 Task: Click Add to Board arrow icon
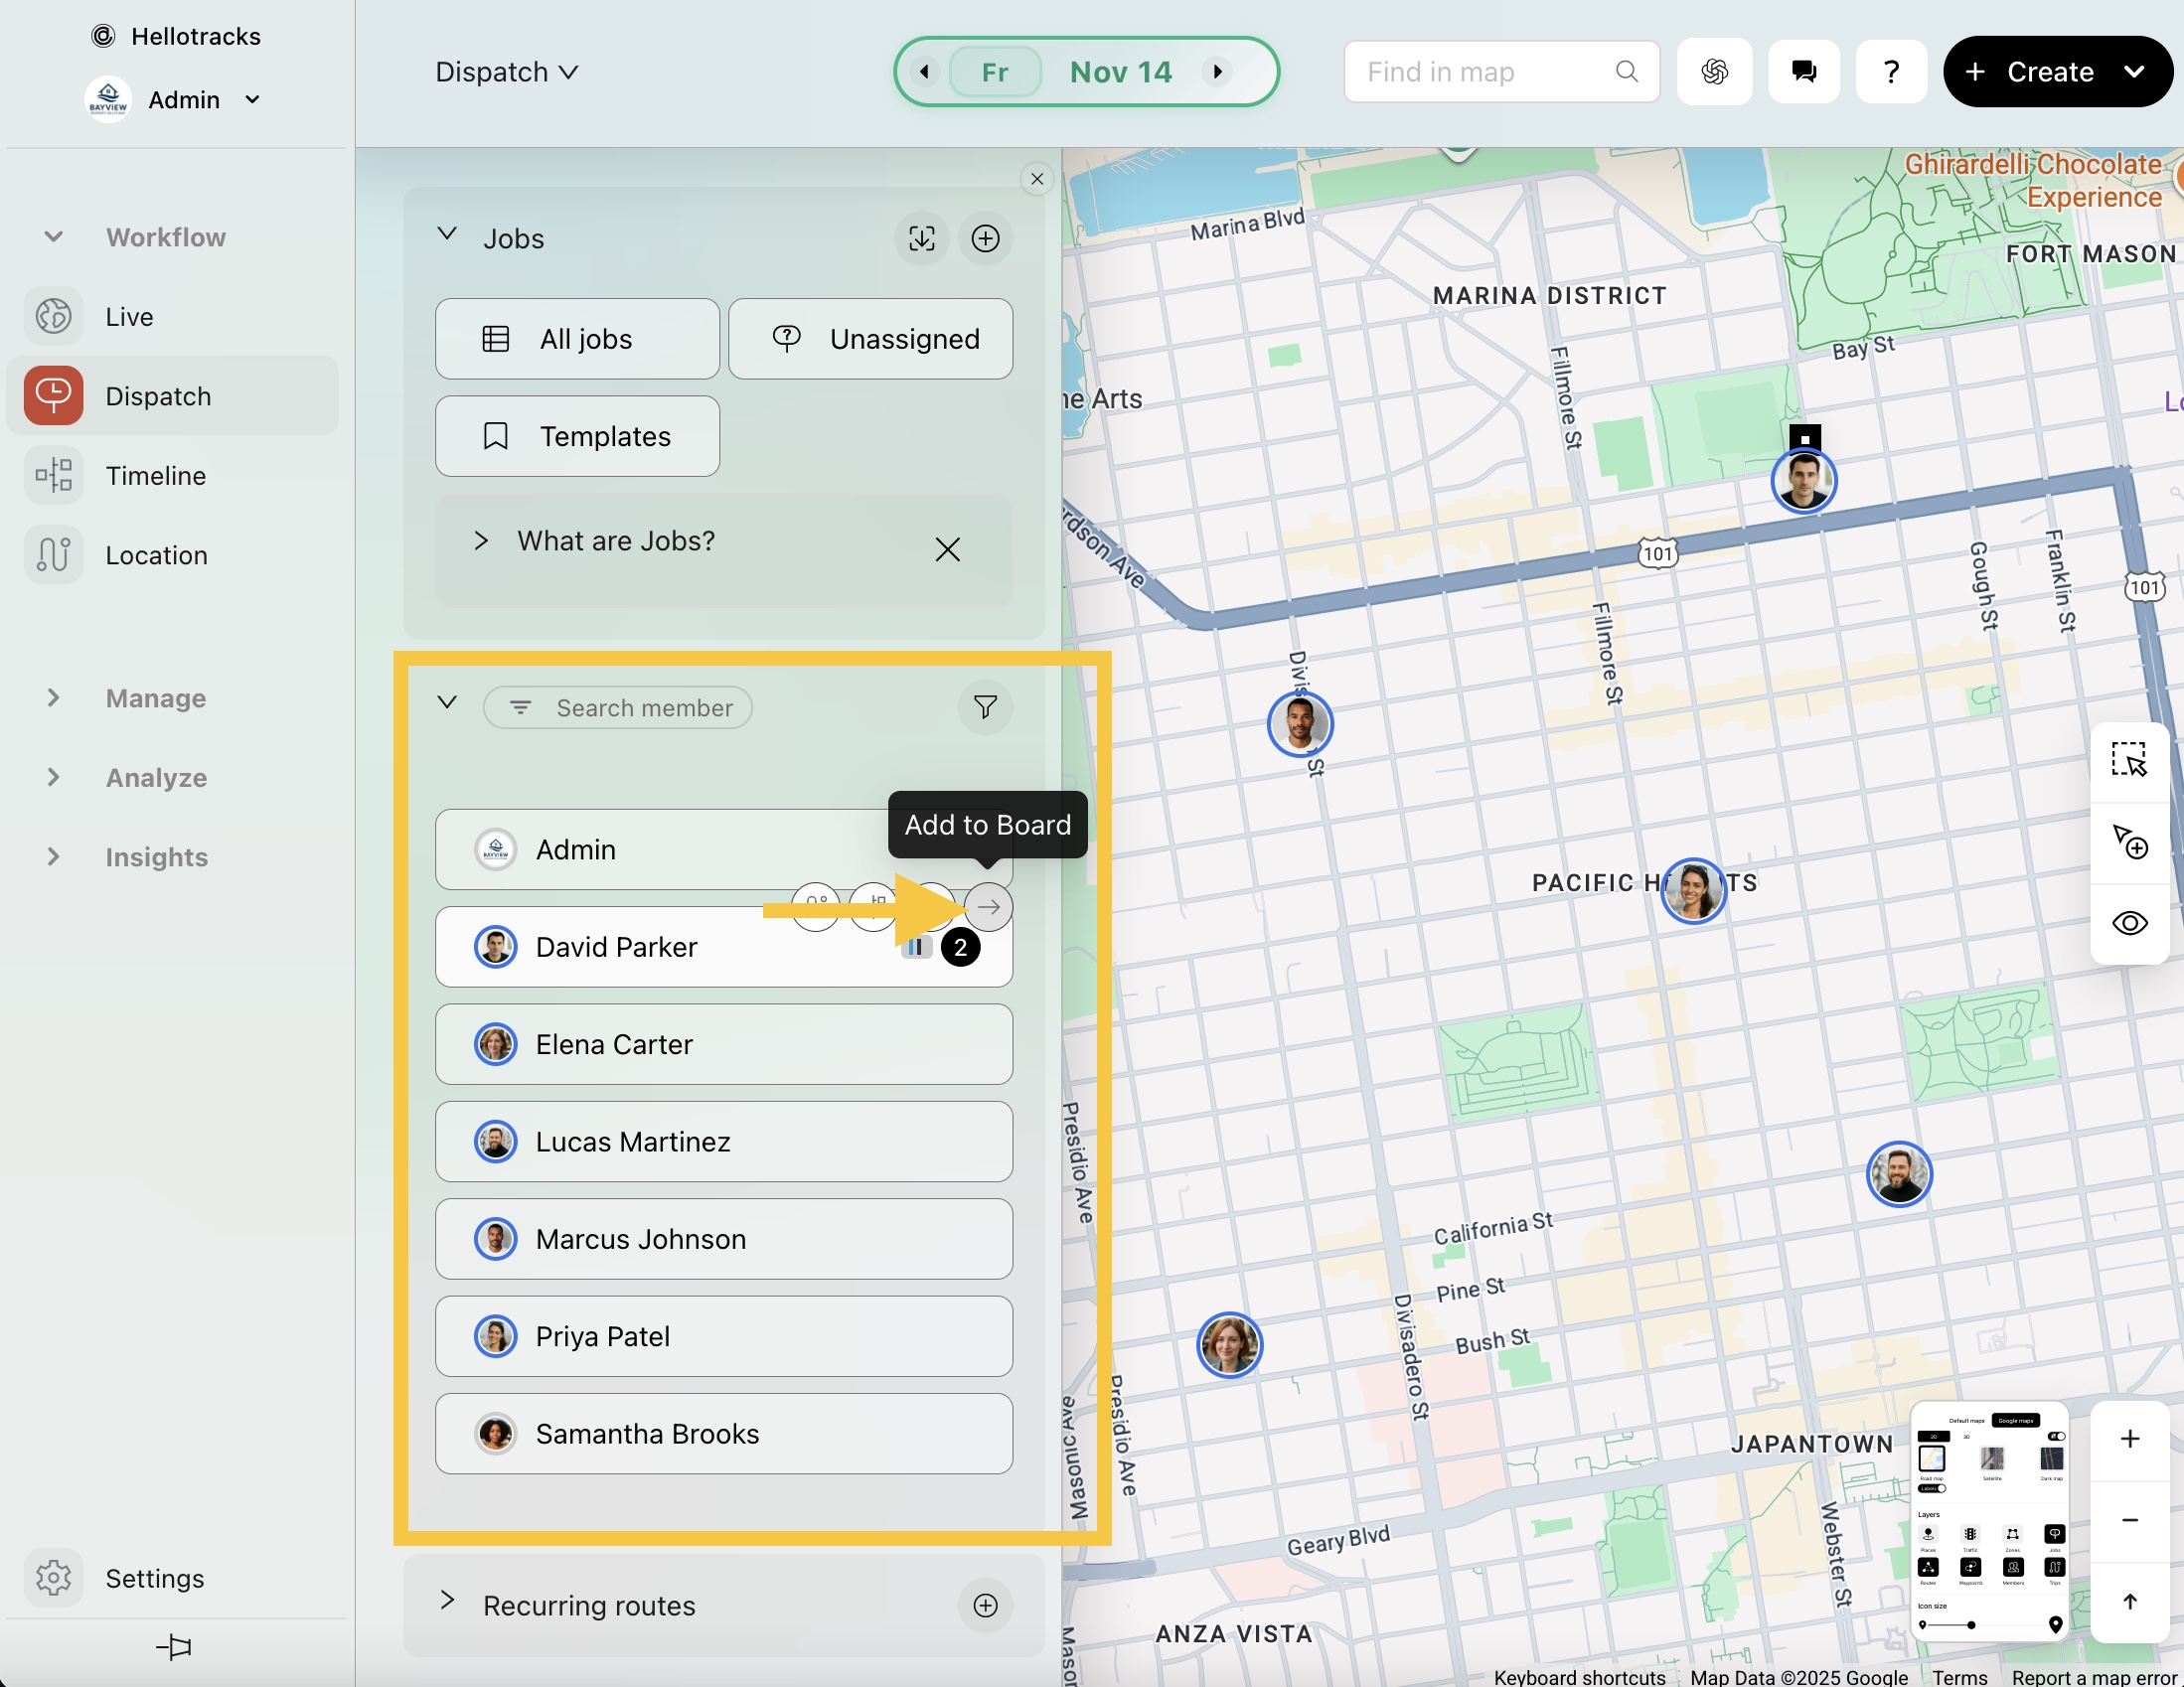tap(988, 907)
